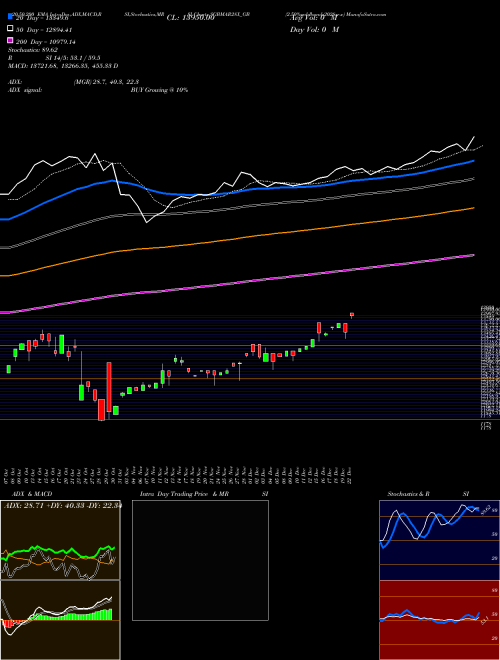Open the red RSI chart panel
This screenshot has width=500, height=660.
pos(439,620)
